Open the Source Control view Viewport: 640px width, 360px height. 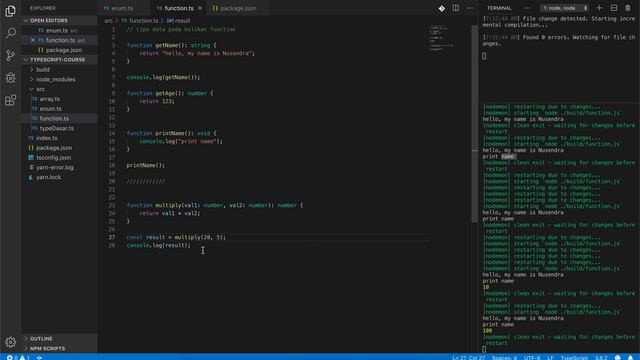click(x=11, y=56)
